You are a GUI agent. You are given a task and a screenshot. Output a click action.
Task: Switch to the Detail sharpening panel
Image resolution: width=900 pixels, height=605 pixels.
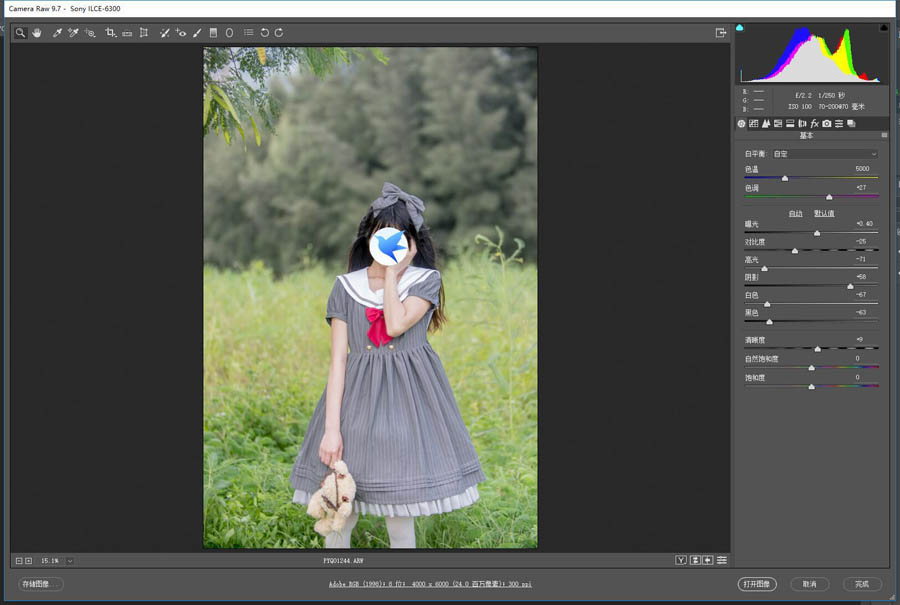click(766, 123)
